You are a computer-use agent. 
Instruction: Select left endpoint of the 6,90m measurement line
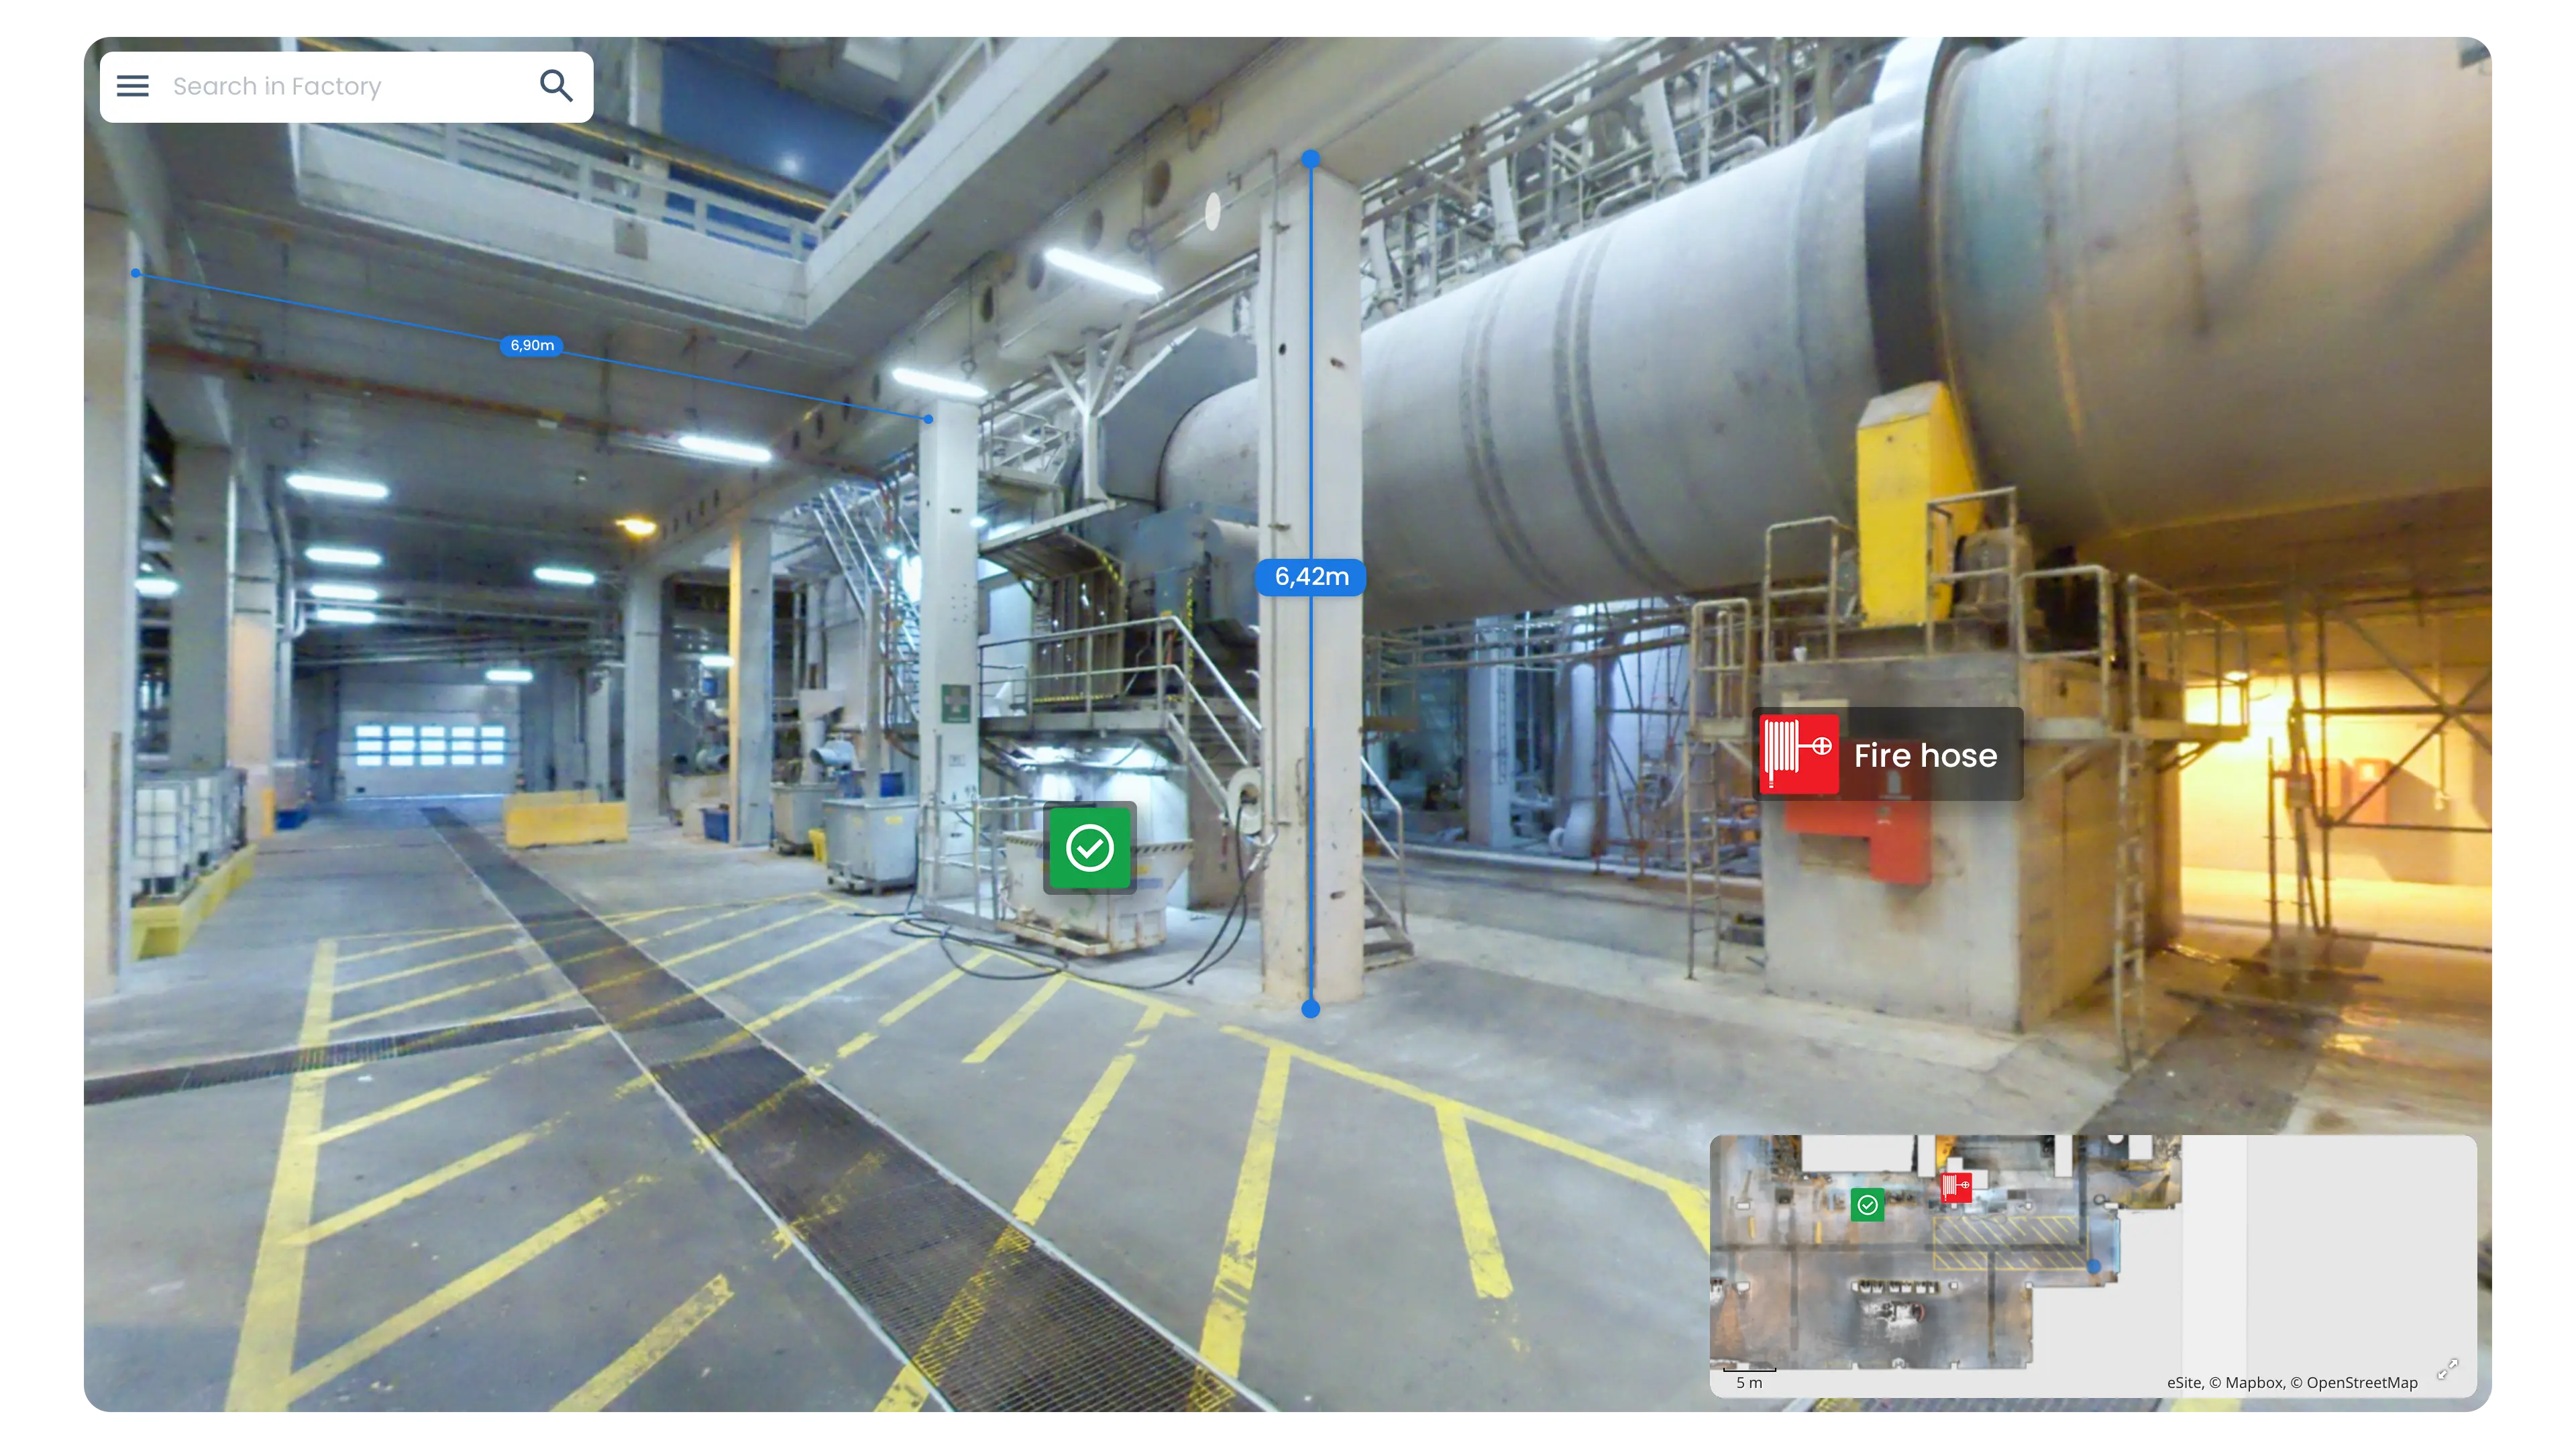[x=136, y=273]
